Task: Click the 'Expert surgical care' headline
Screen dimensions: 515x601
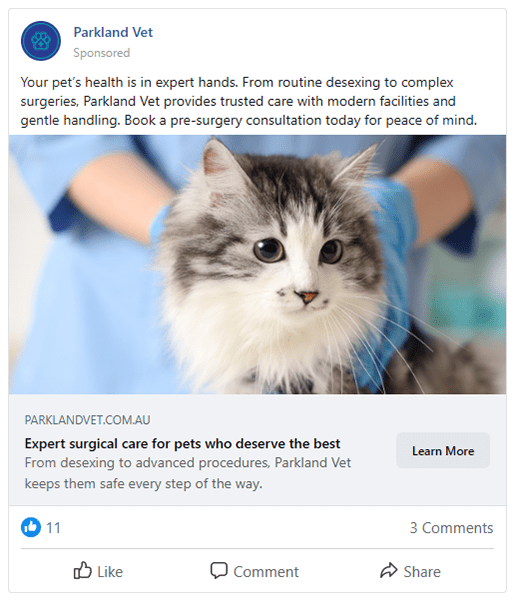Action: [182, 443]
